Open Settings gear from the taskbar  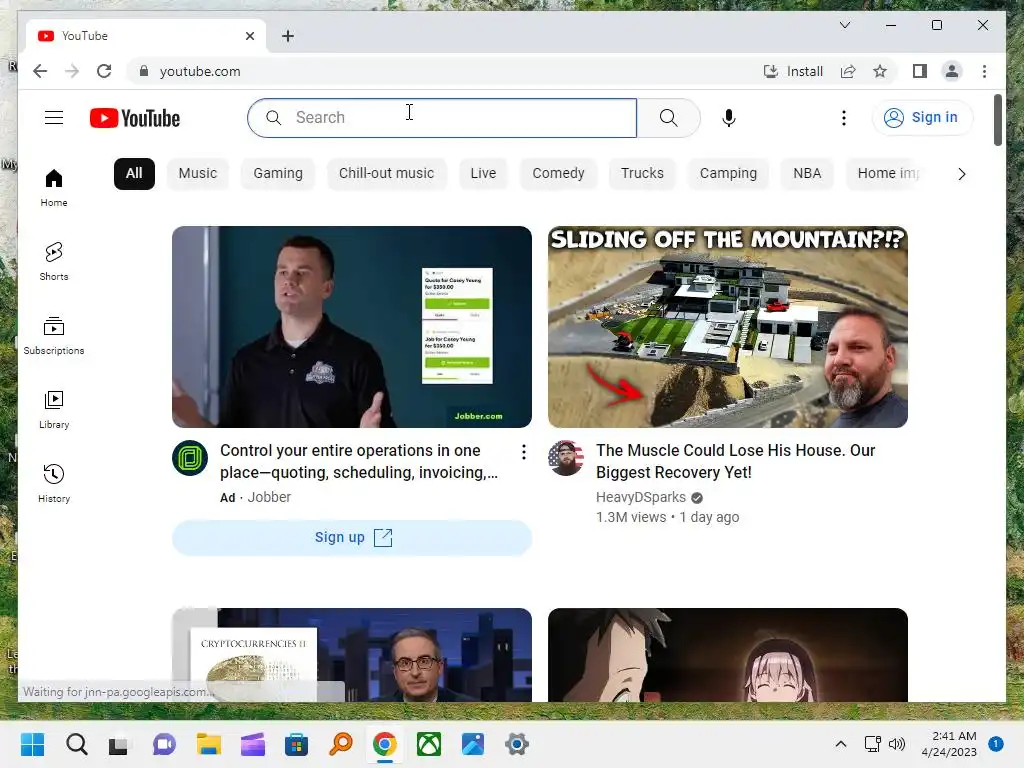coord(517,744)
